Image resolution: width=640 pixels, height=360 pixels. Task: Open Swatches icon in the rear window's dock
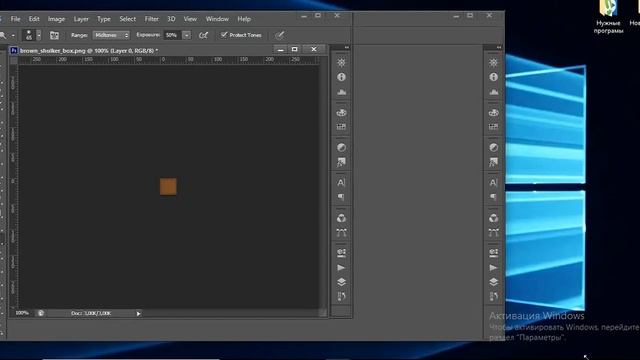493,127
